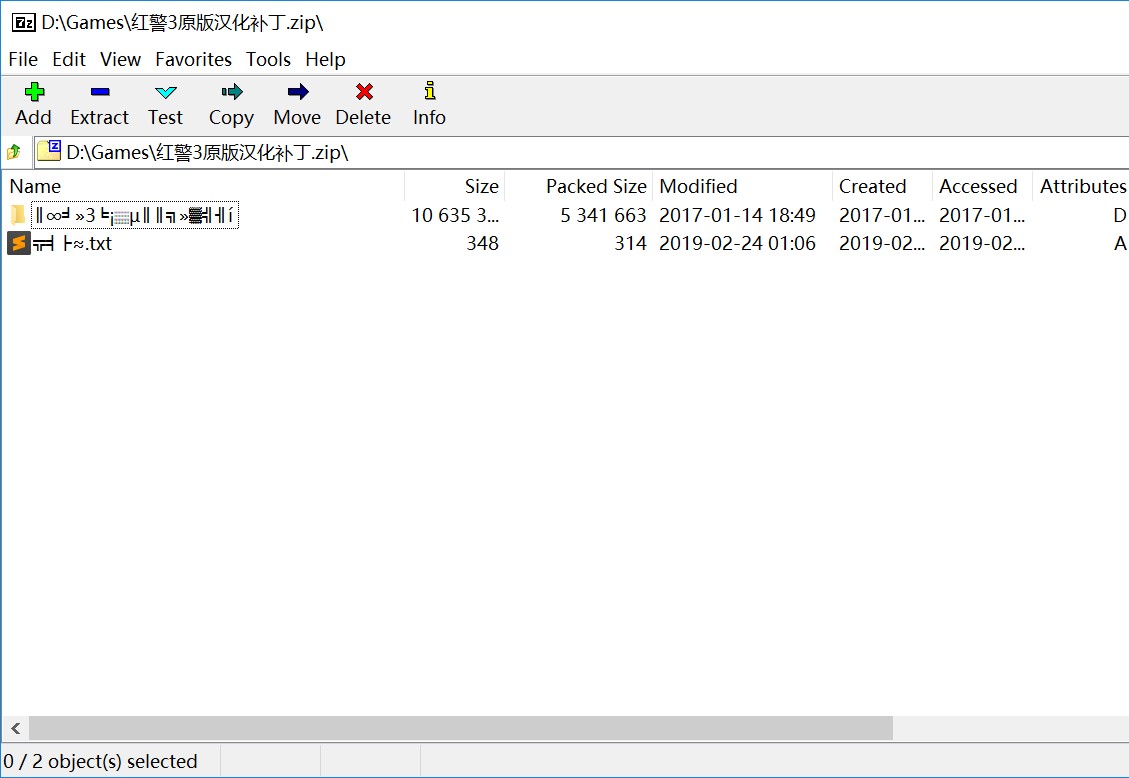1129x778 pixels.
Task: Open the Favorites menu
Action: (x=193, y=59)
